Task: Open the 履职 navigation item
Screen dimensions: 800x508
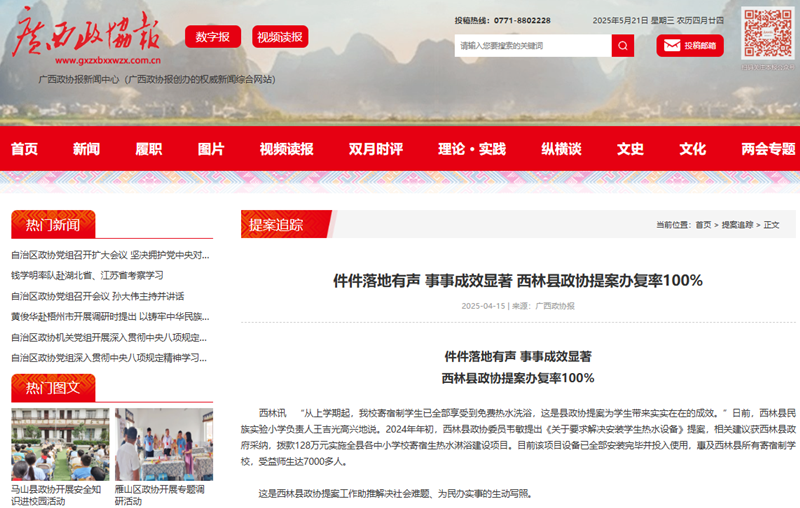Action: click(x=149, y=149)
